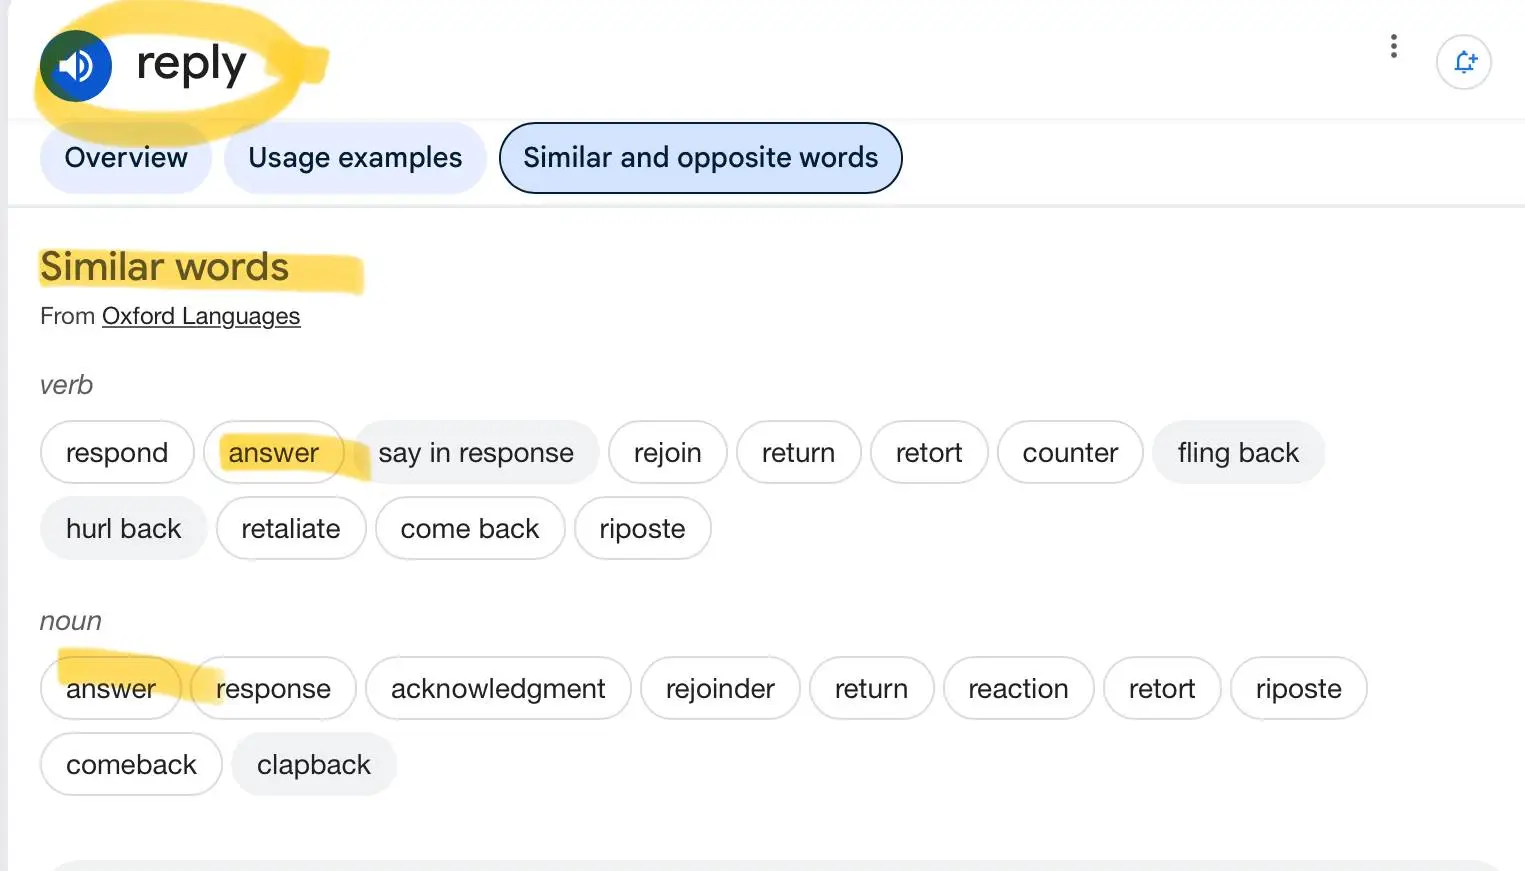Click the 'clapback' chip
1525x871 pixels.
click(314, 765)
